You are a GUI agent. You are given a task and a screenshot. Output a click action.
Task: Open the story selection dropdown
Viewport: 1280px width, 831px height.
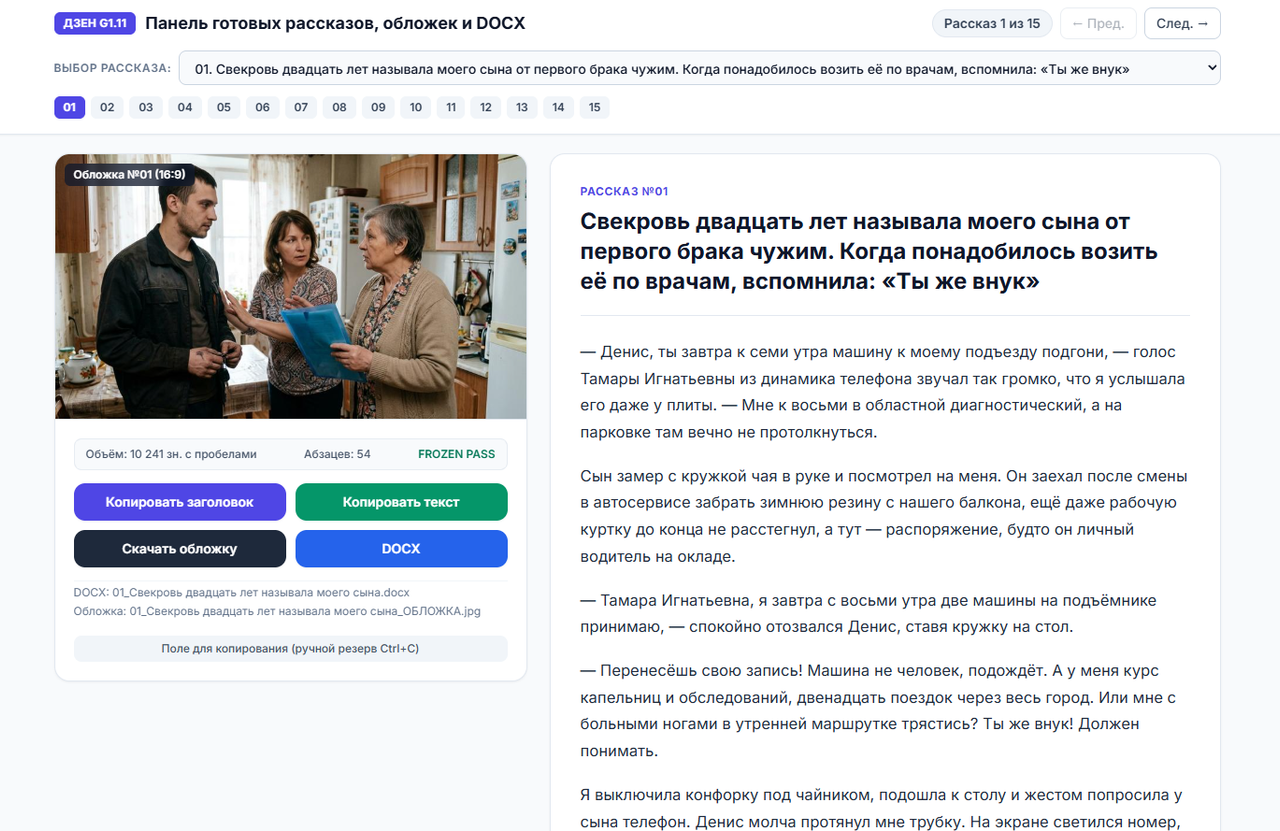tap(699, 68)
